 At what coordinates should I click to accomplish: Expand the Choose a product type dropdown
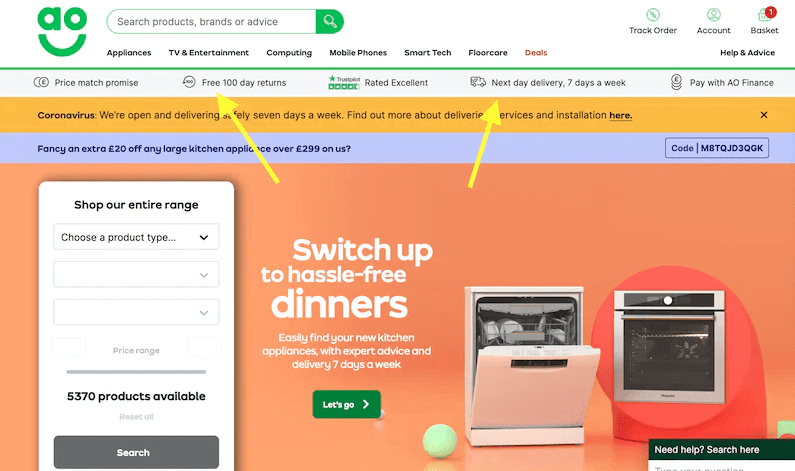click(136, 237)
